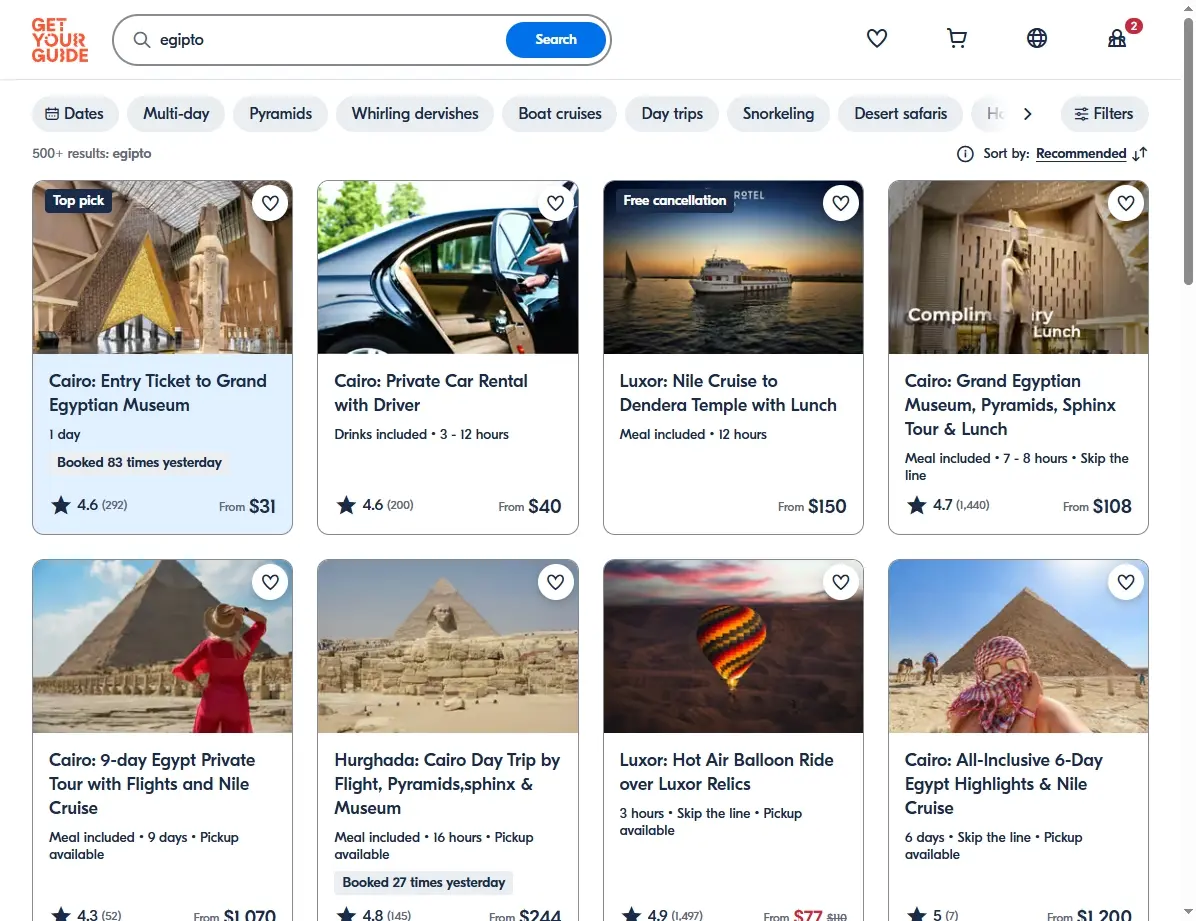Viewport: 1196px width, 921px height.
Task: Select the Desert safaris filter chip
Action: pyautogui.click(x=900, y=114)
